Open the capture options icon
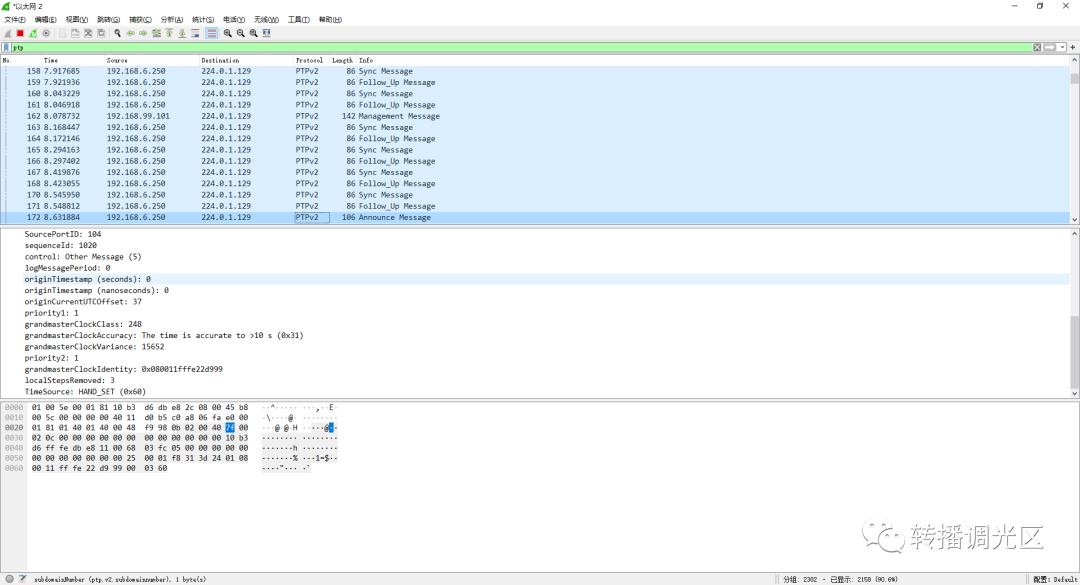 pyautogui.click(x=46, y=33)
